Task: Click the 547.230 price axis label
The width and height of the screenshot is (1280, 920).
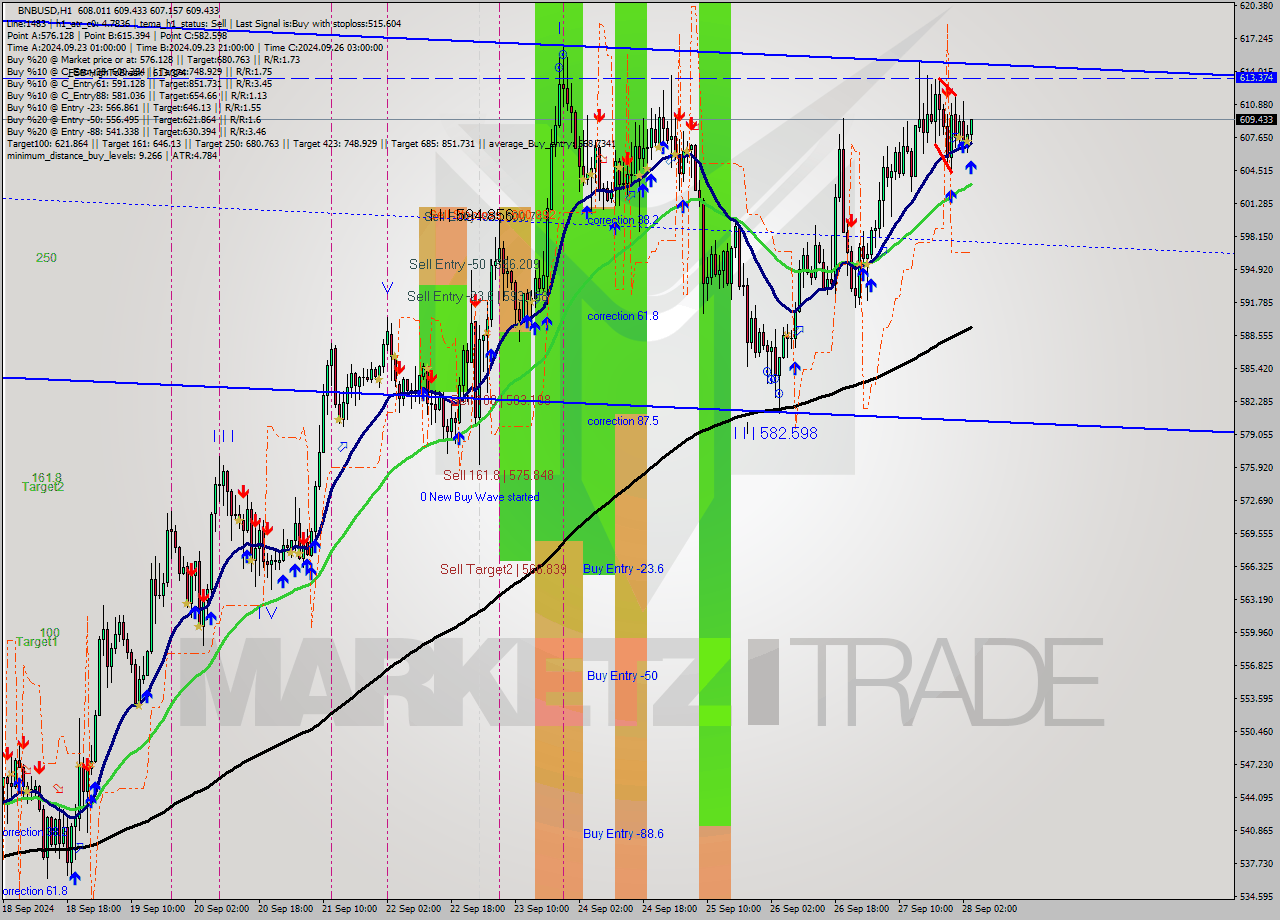Action: click(x=1256, y=765)
